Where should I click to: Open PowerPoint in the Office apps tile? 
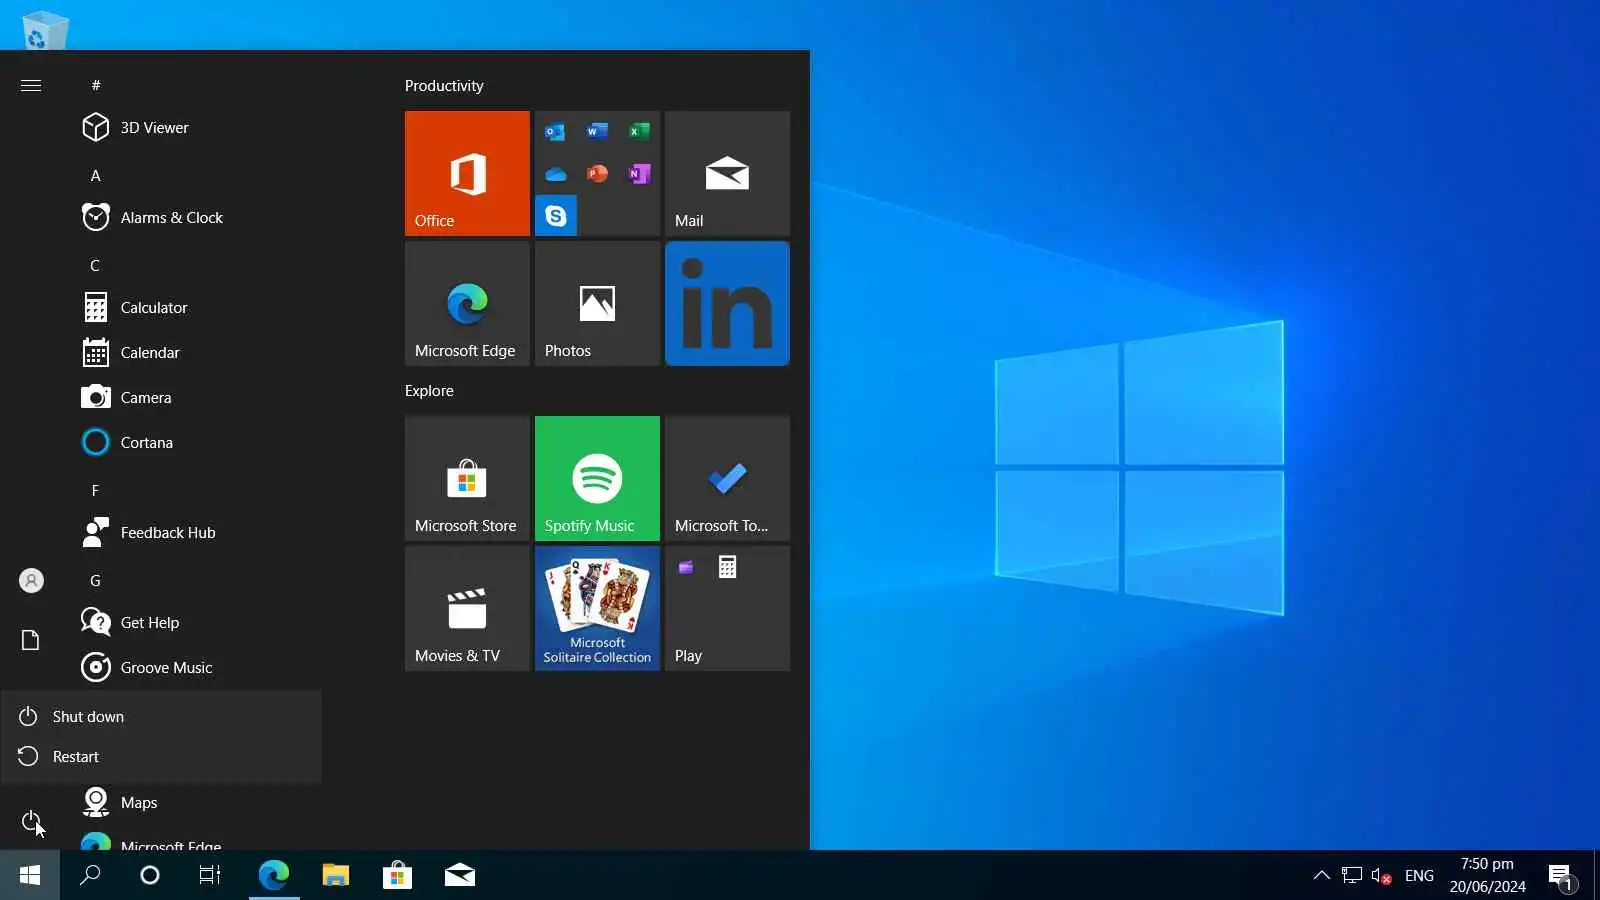[x=597, y=174]
